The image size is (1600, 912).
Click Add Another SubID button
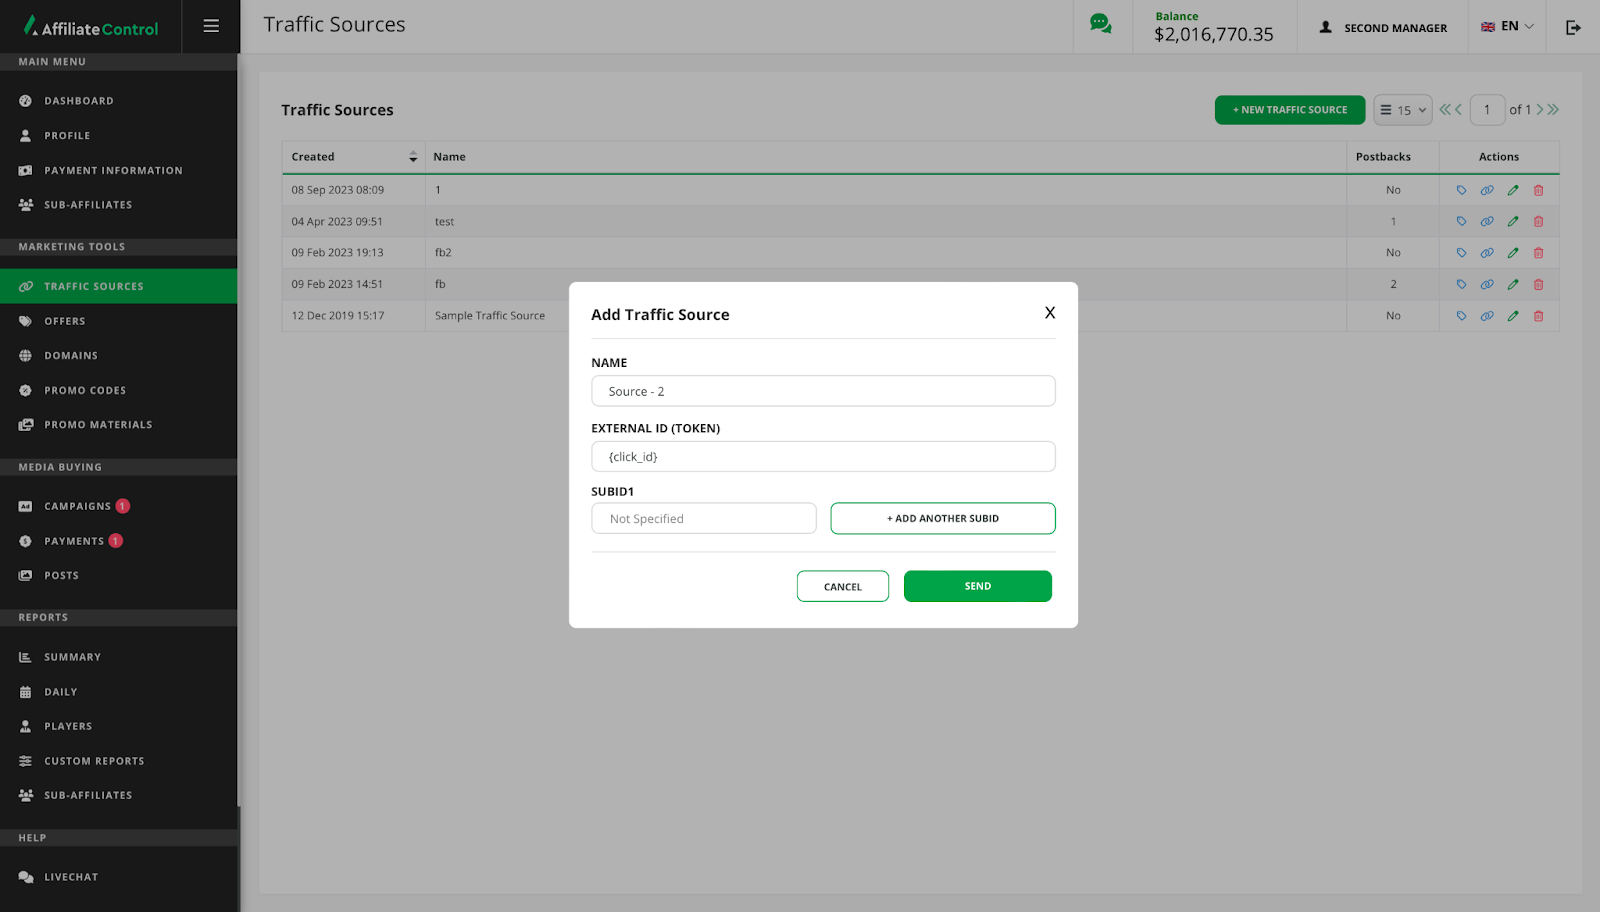[x=942, y=519]
